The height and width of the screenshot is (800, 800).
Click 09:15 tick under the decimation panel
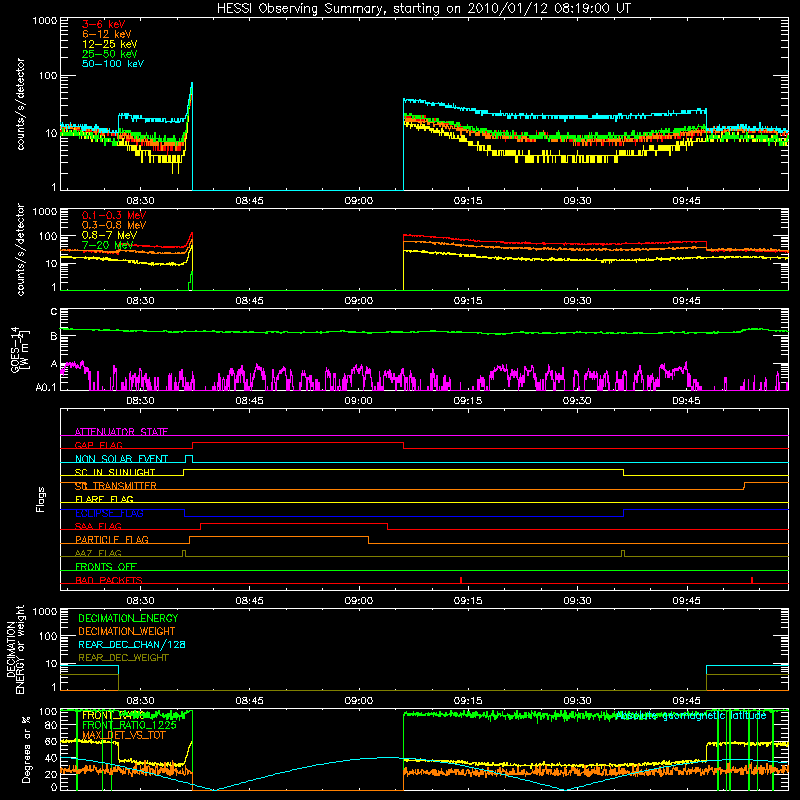pyautogui.click(x=468, y=701)
